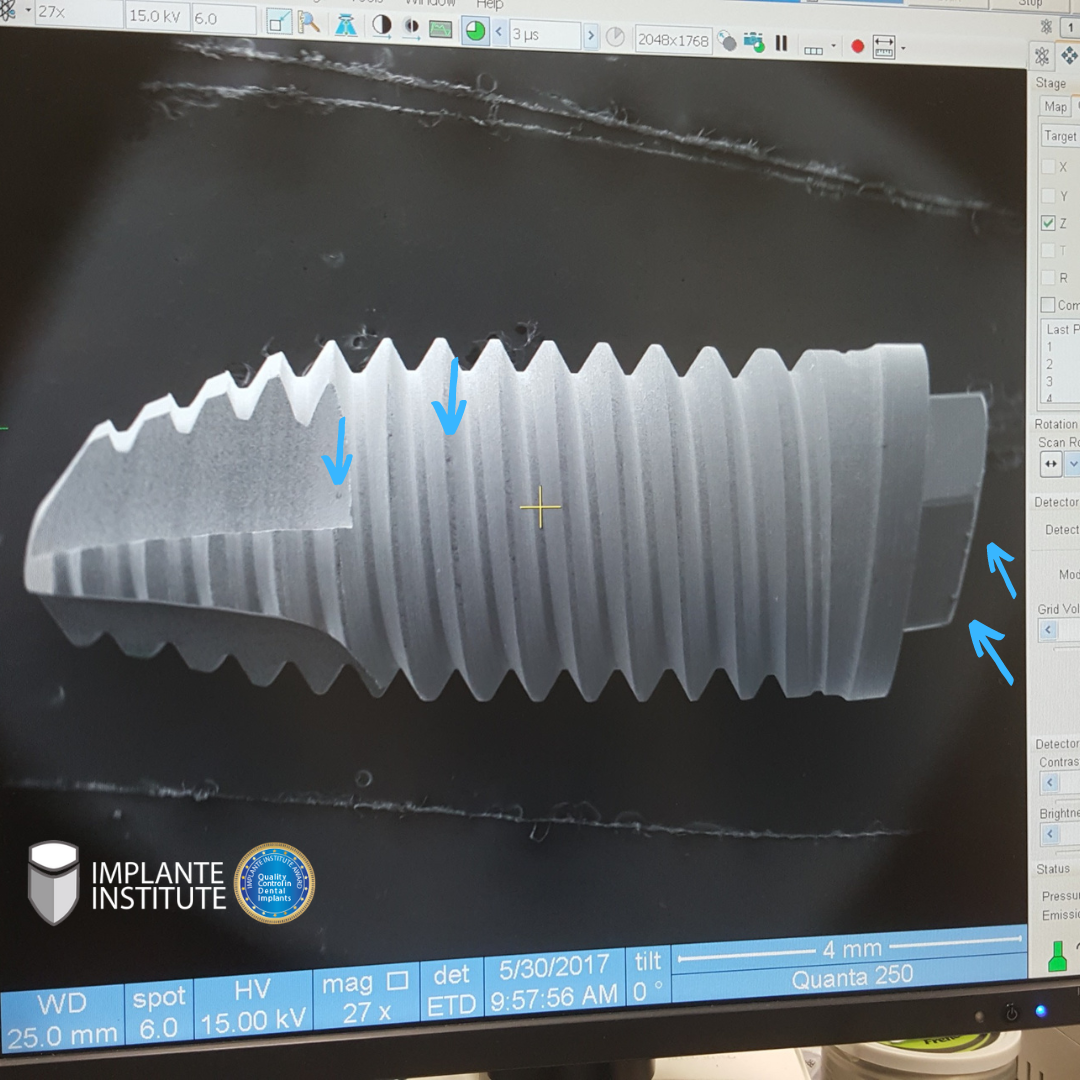The height and width of the screenshot is (1080, 1080).
Task: Click the snapshot camera icon
Action: [x=754, y=43]
